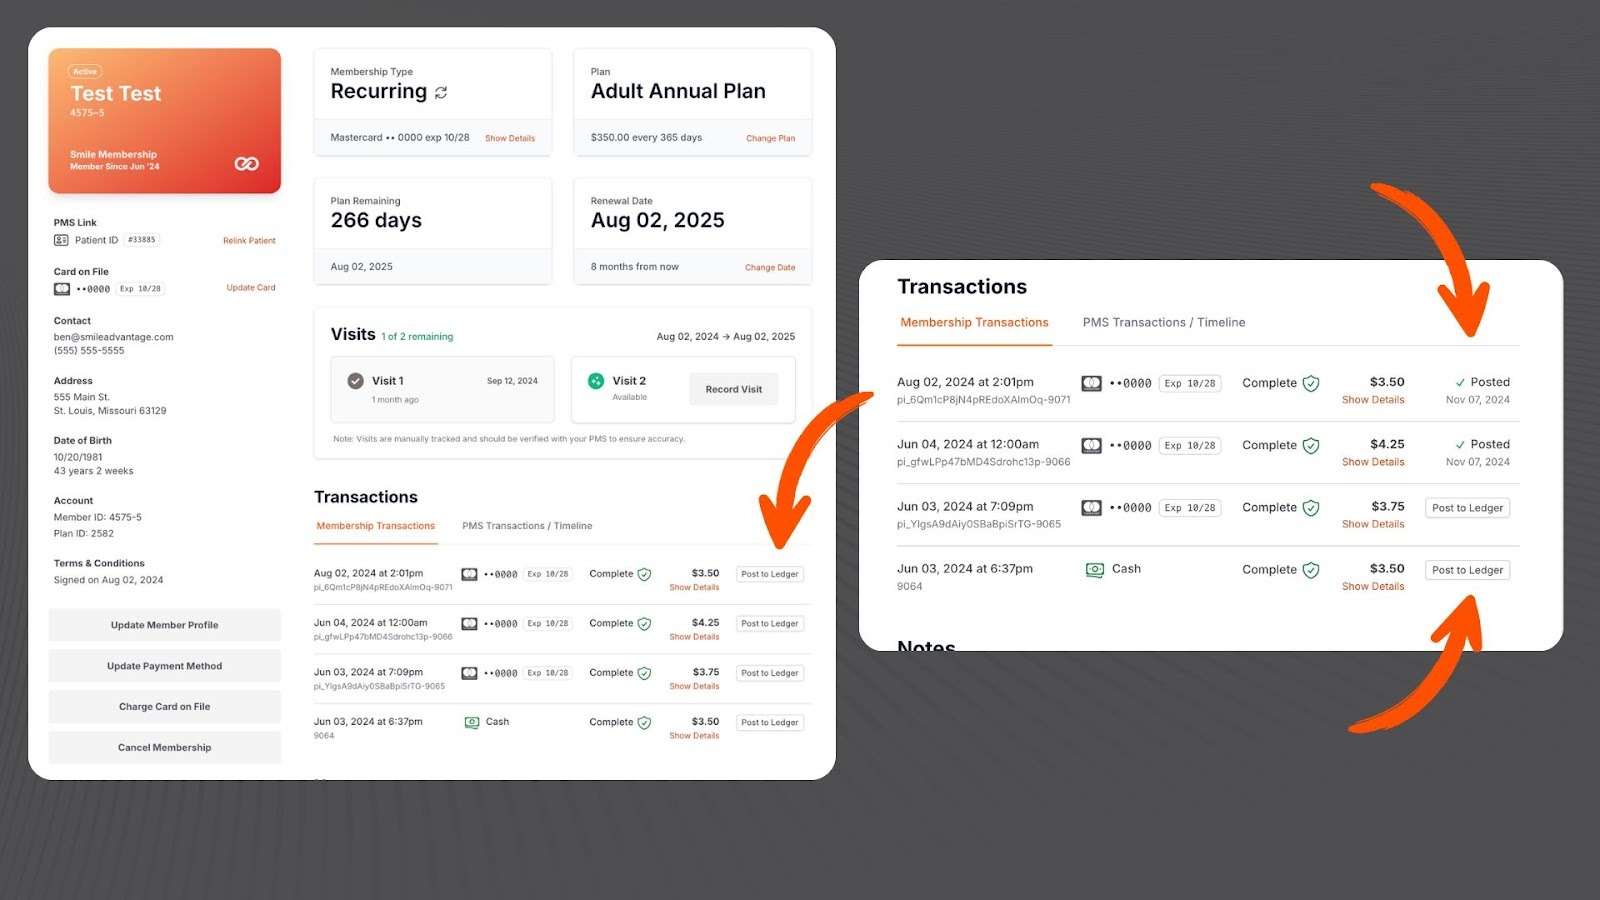Click the Patient ID card icon under PMS Link

(x=61, y=240)
